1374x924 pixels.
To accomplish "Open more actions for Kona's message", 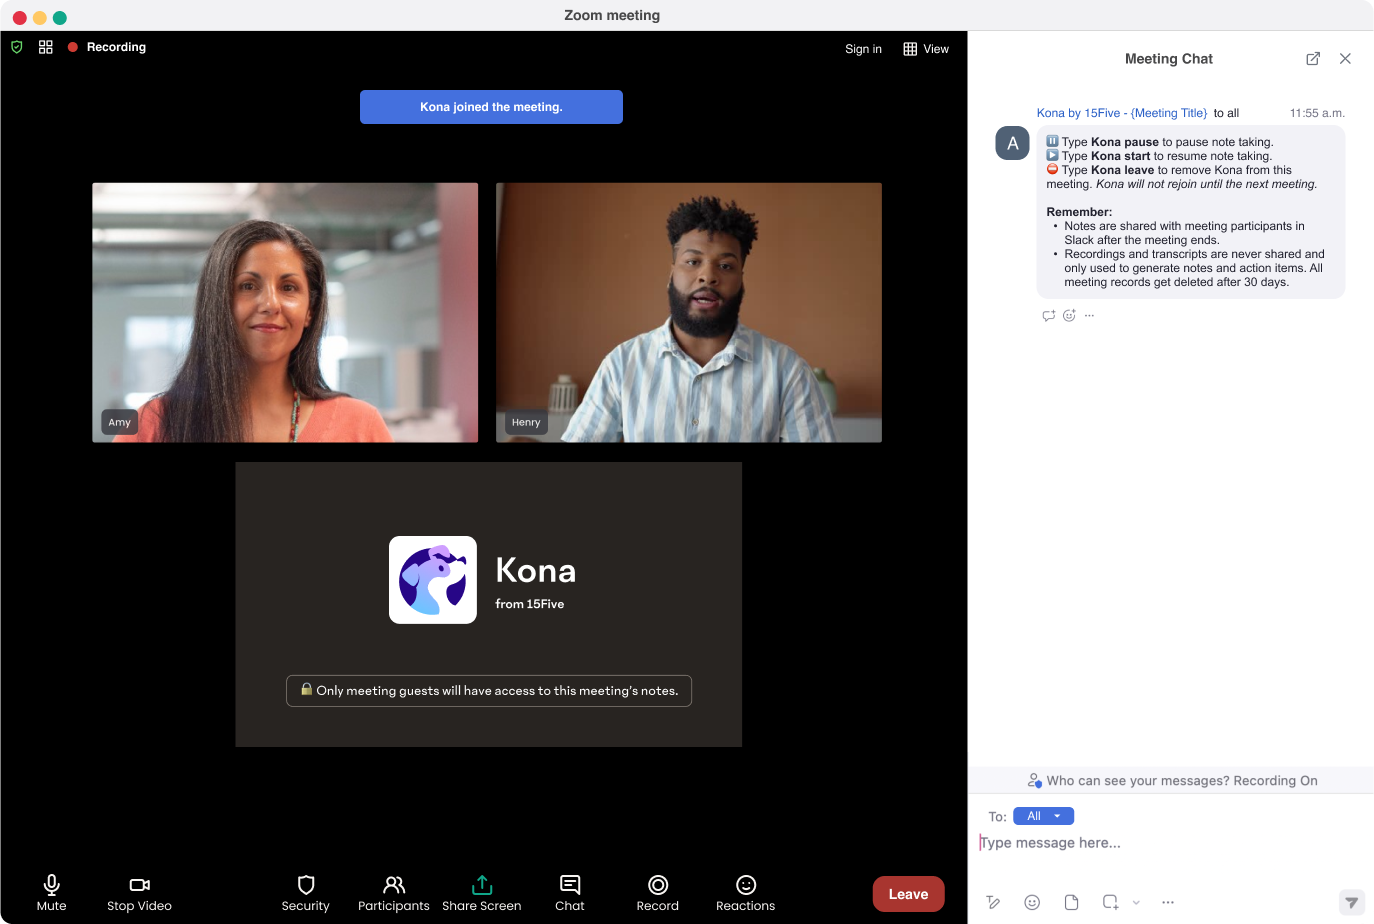I will tap(1089, 315).
